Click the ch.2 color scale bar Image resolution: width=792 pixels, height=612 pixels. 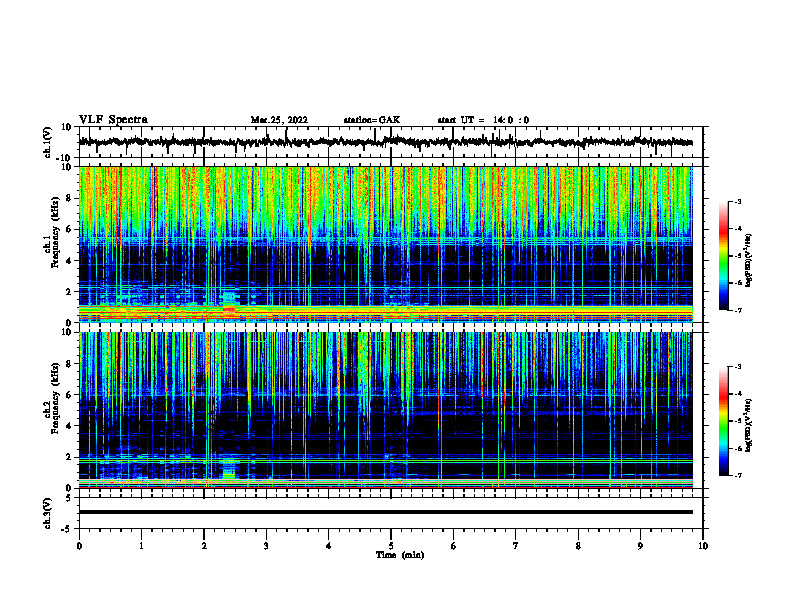click(724, 421)
